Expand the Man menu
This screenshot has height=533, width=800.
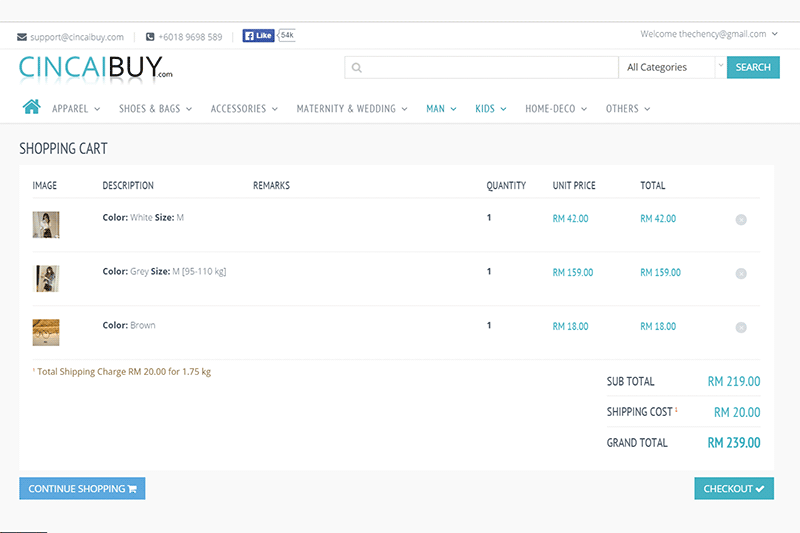[441, 109]
